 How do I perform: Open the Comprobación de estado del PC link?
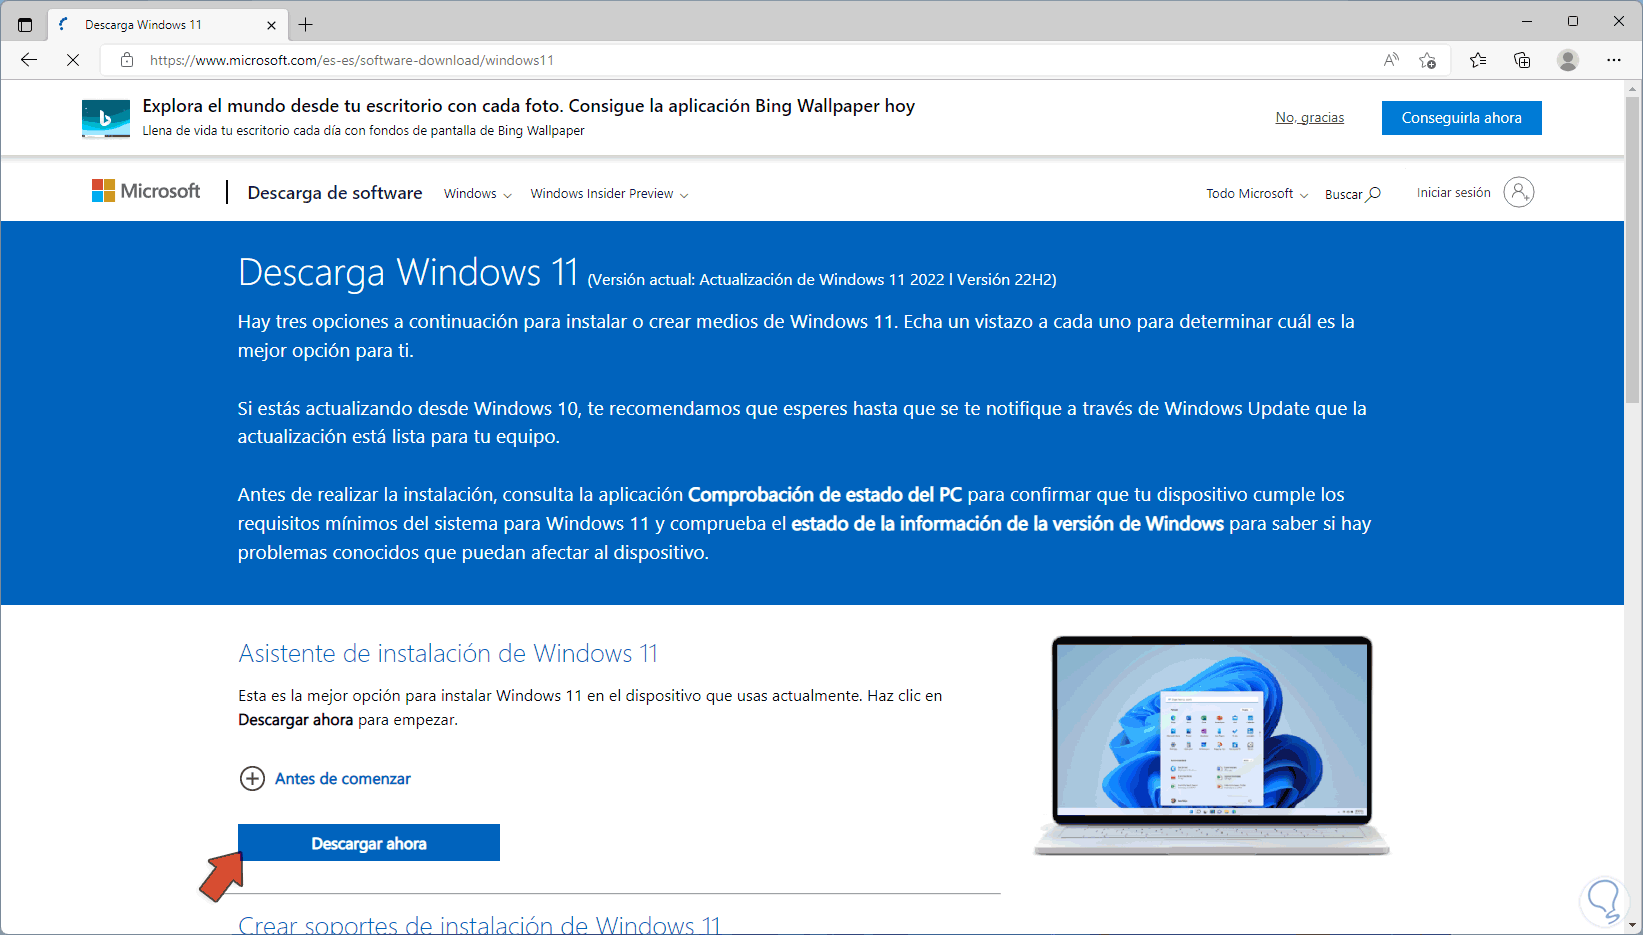point(825,495)
